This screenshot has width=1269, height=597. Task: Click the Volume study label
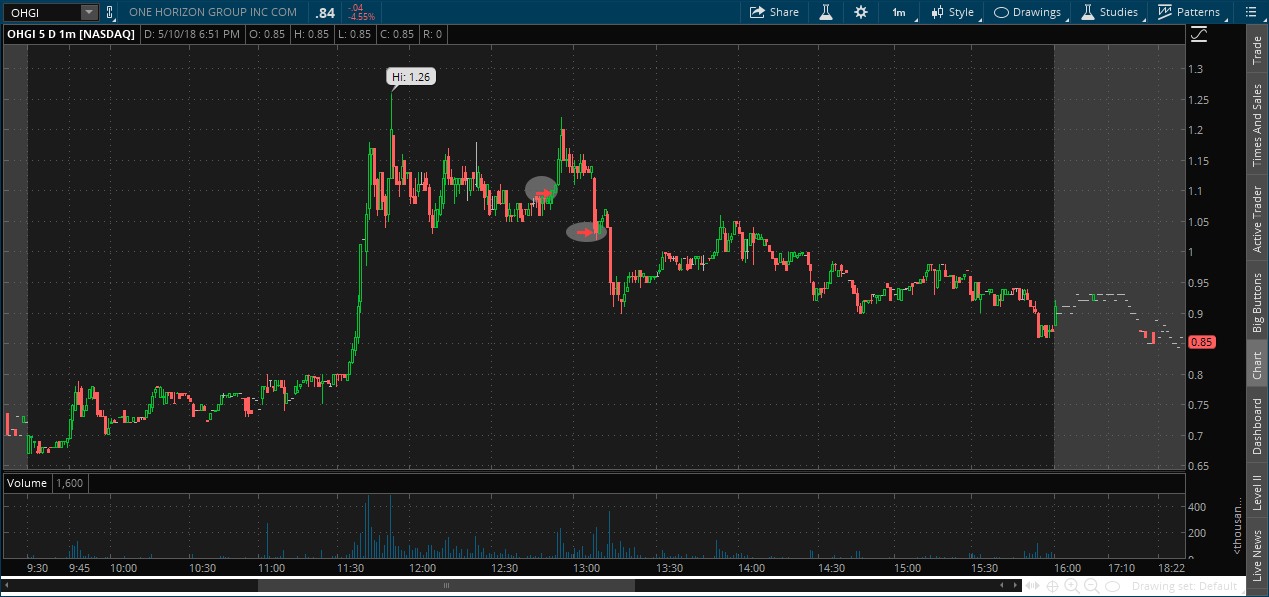(27, 483)
